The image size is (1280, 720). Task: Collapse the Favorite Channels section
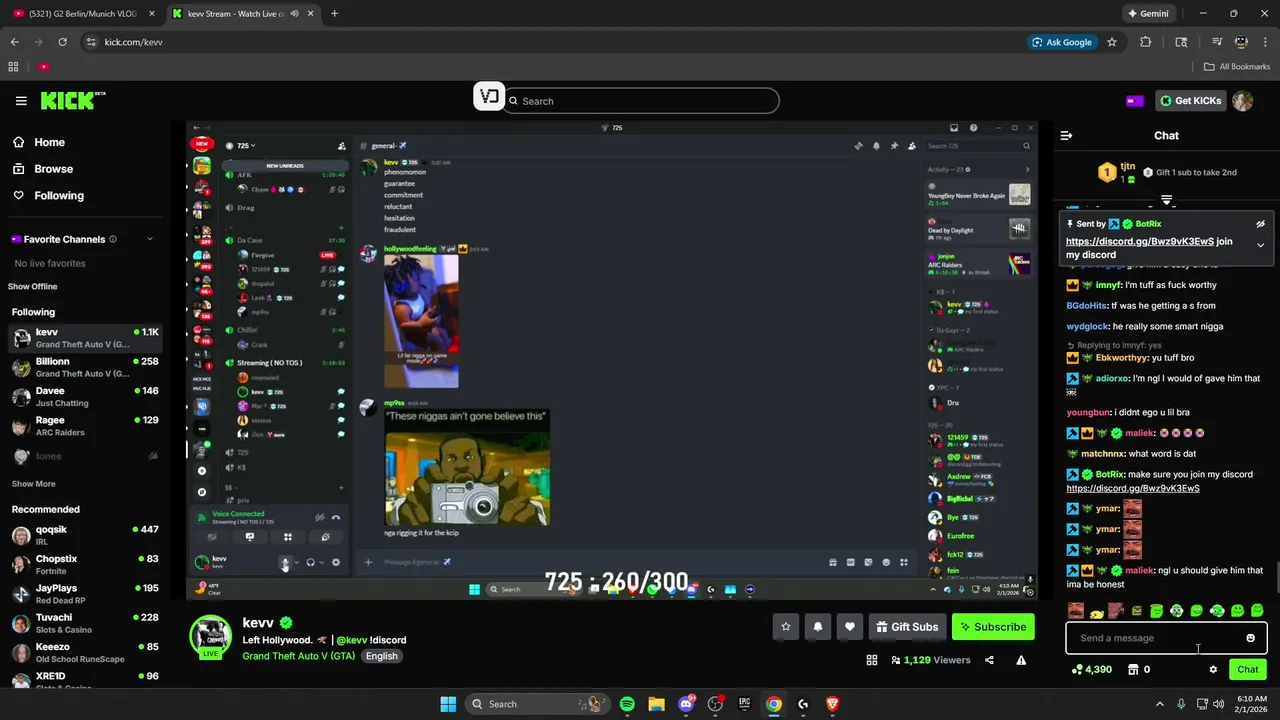(150, 239)
